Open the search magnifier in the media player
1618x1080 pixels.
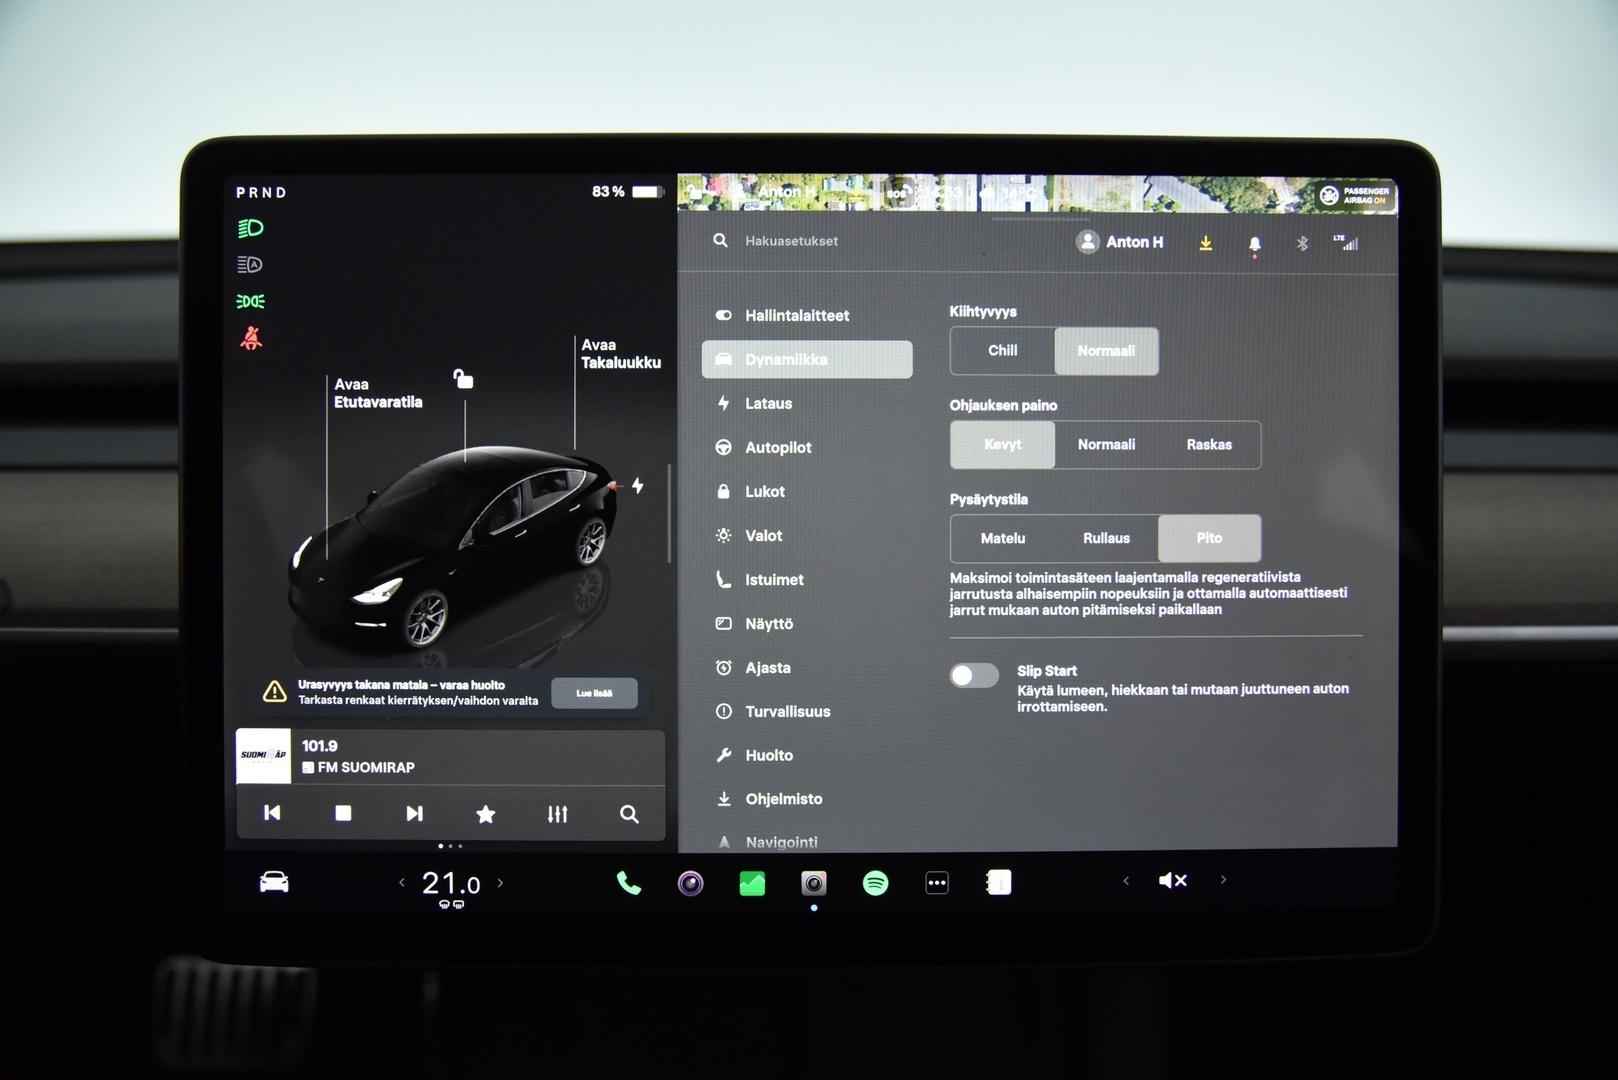[x=628, y=814]
